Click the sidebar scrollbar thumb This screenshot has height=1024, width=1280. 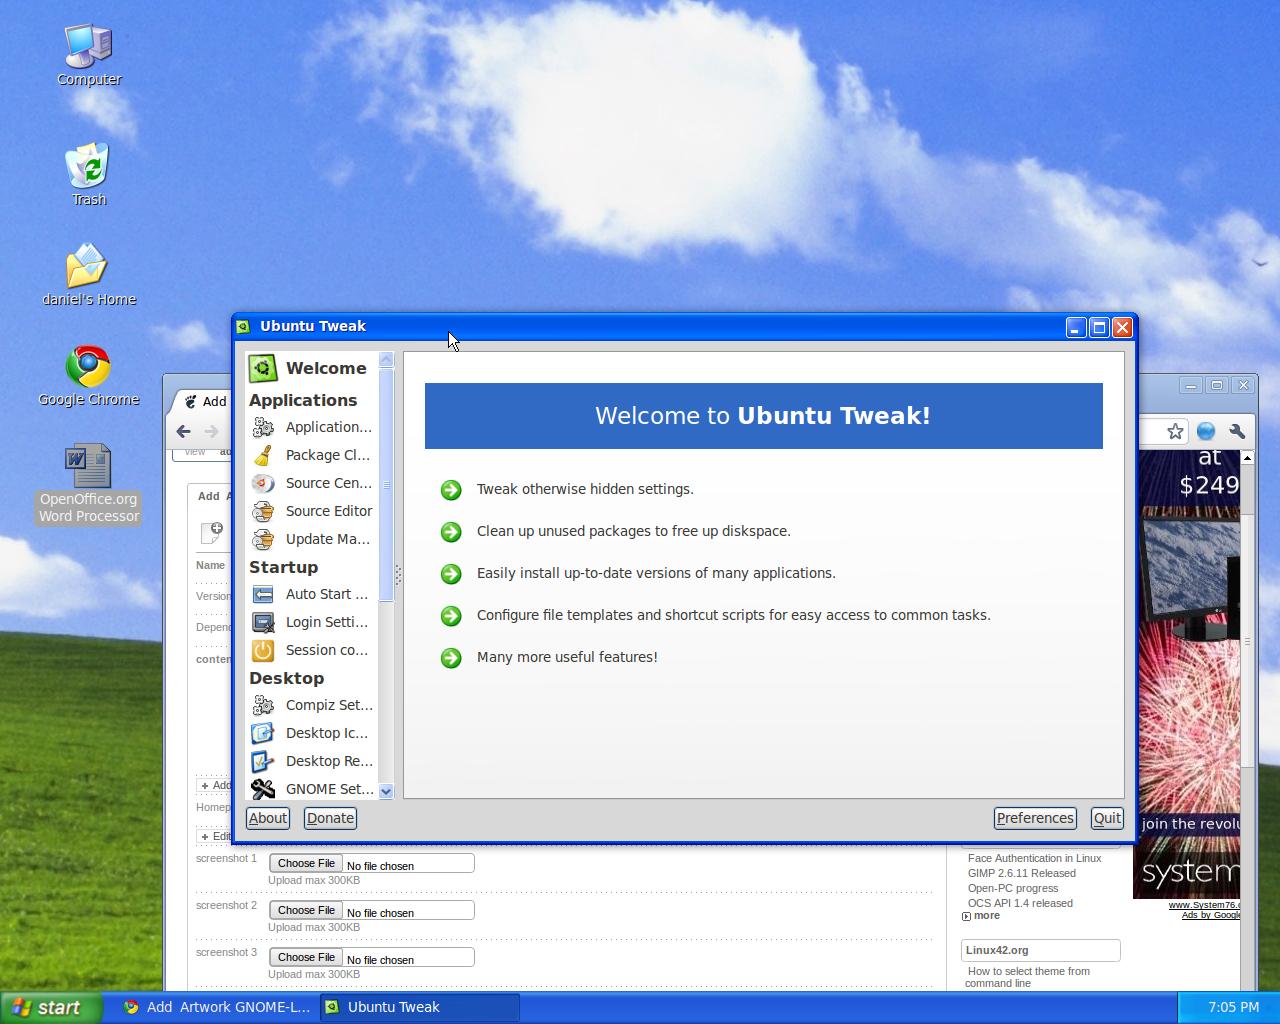(x=387, y=485)
